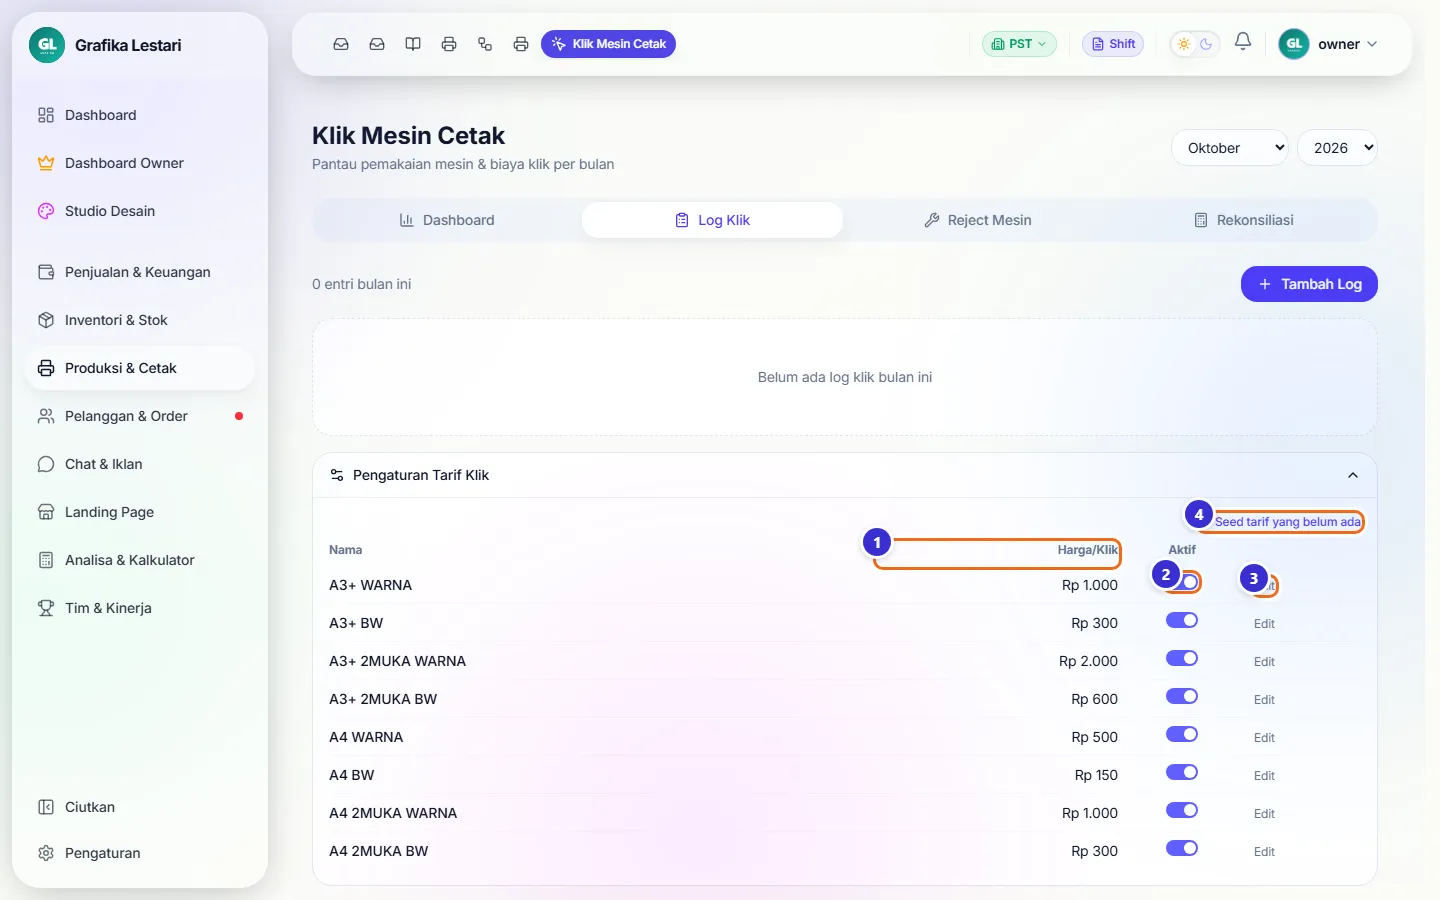Click the Inventori & Stok box icon

pyautogui.click(x=46, y=320)
